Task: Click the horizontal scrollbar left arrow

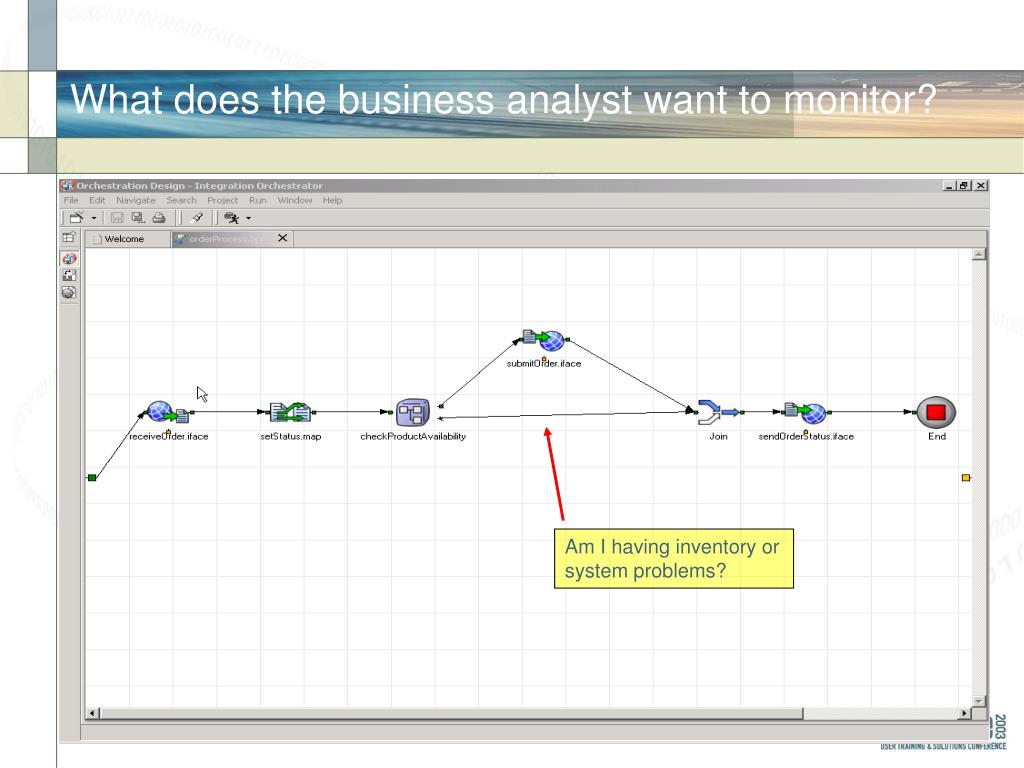Action: point(93,713)
